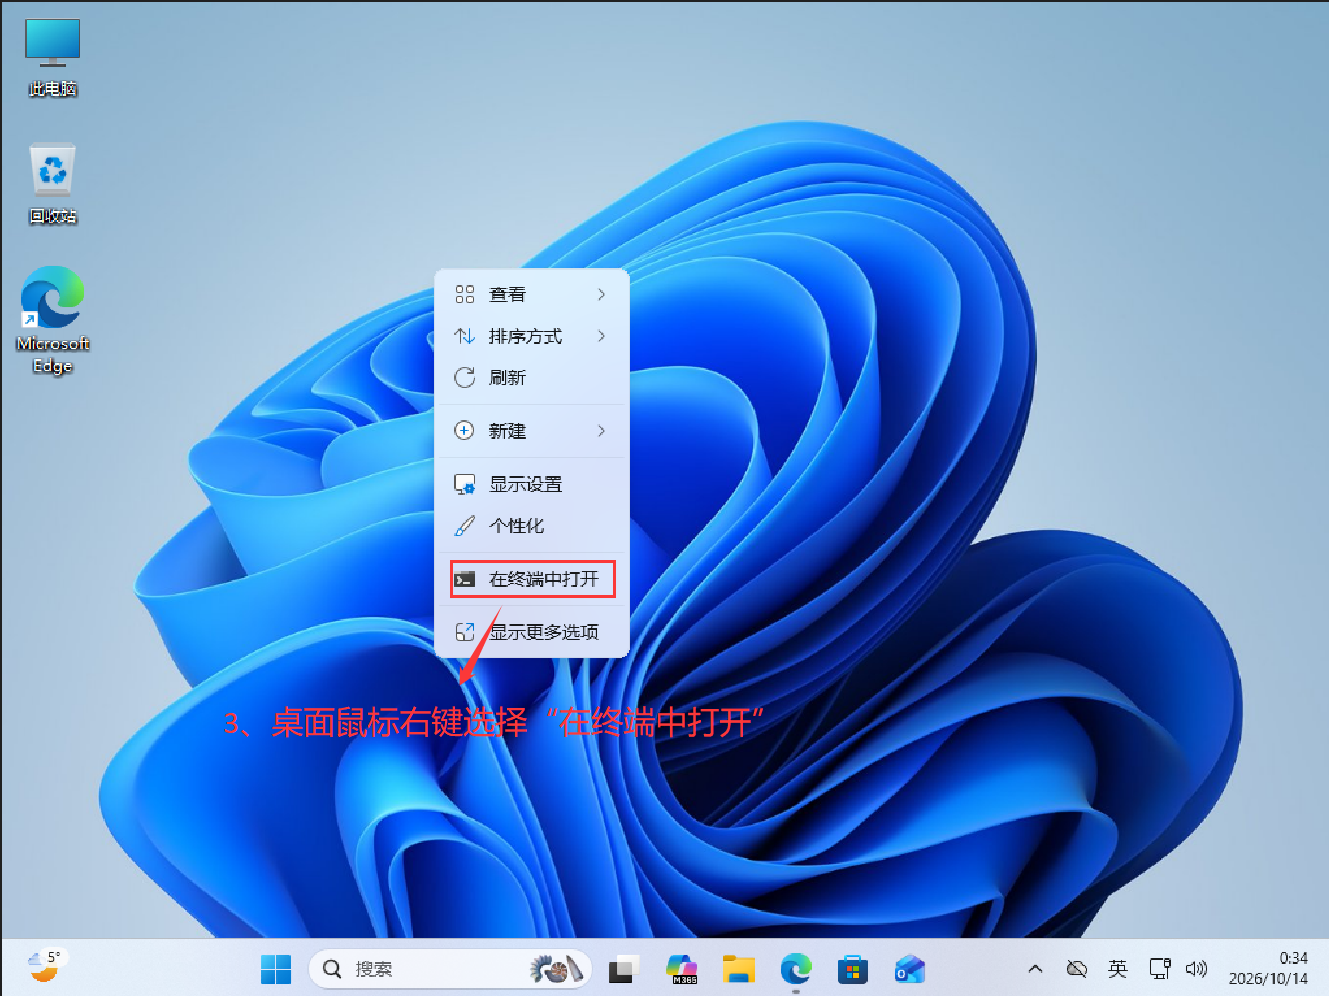Viewport: 1329px width, 996px height.
Task: Open 个性化 (Personalize) from context menu
Action: 532,525
